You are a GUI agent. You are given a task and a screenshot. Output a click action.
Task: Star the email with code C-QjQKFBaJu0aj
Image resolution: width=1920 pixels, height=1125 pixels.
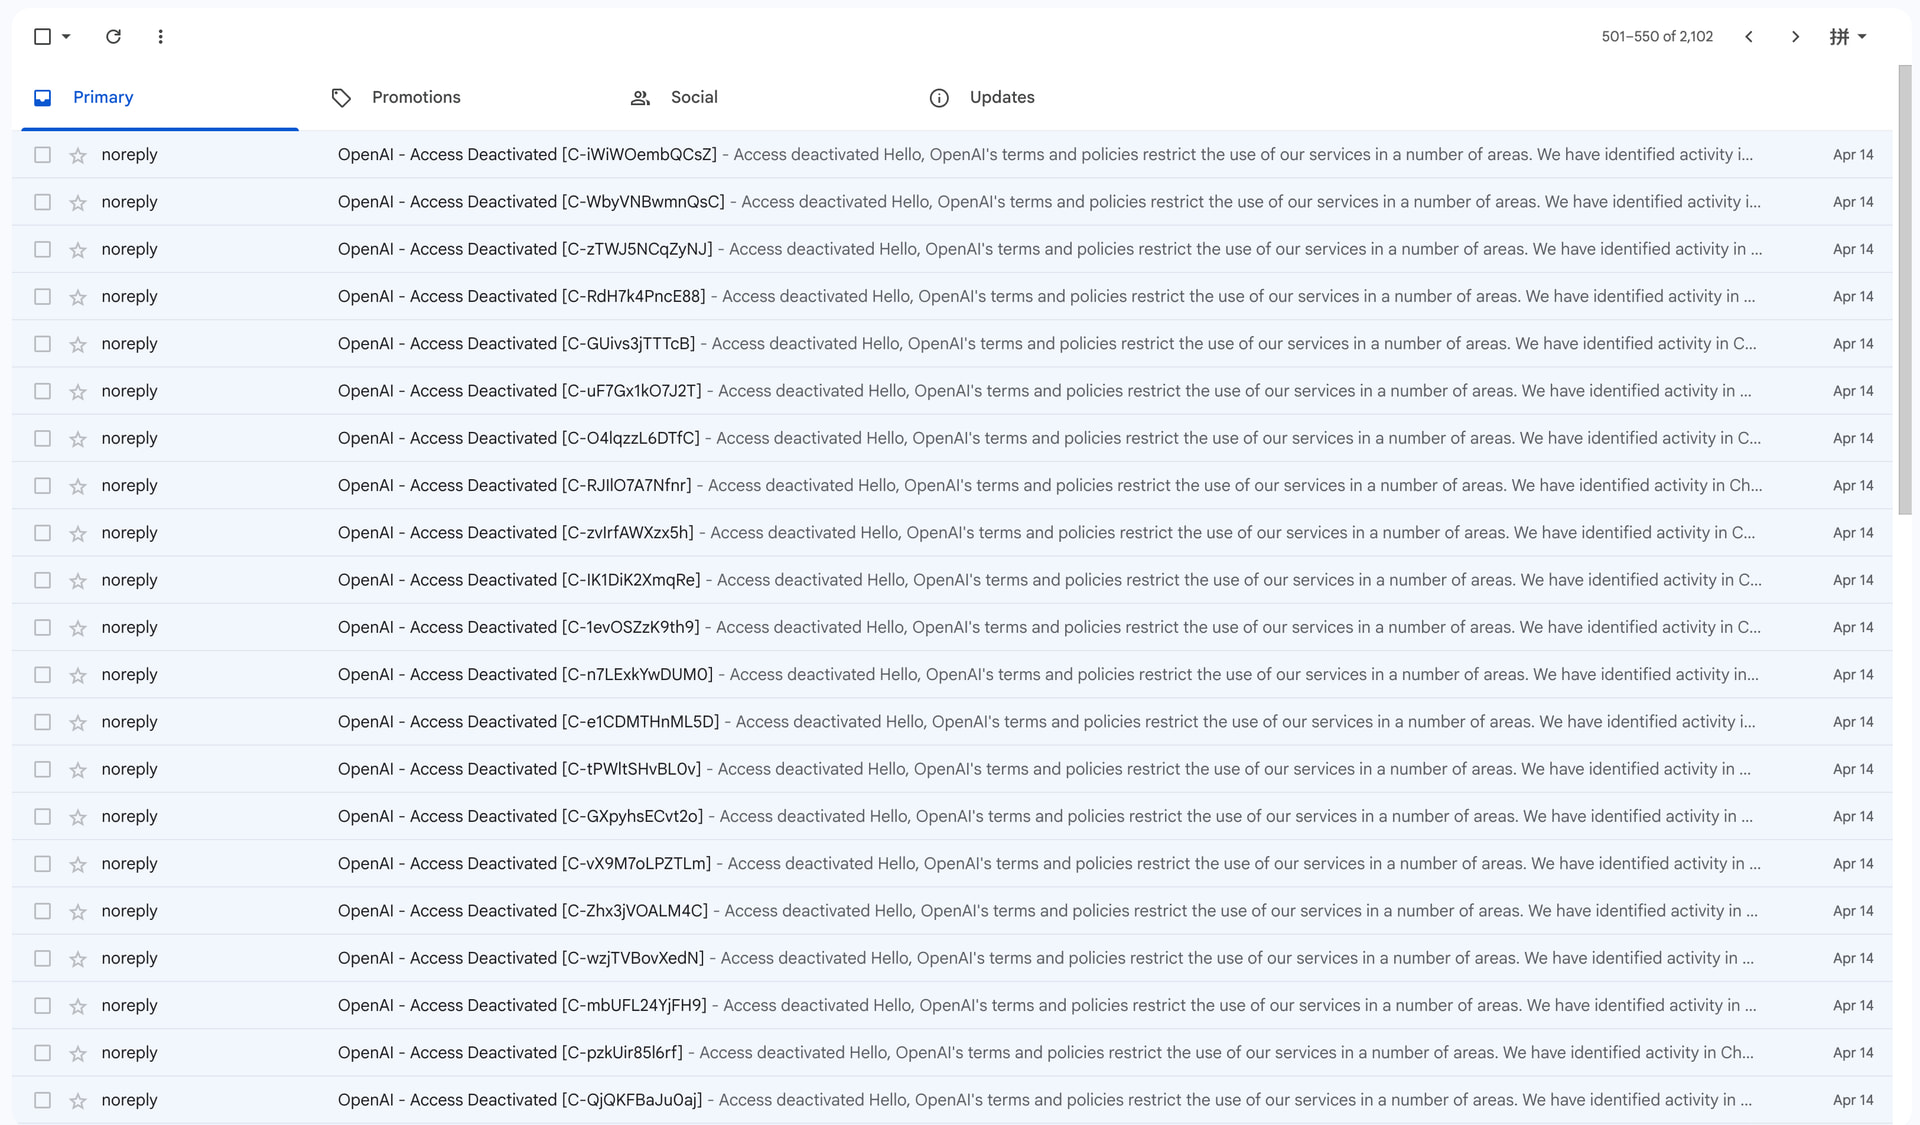[78, 1100]
